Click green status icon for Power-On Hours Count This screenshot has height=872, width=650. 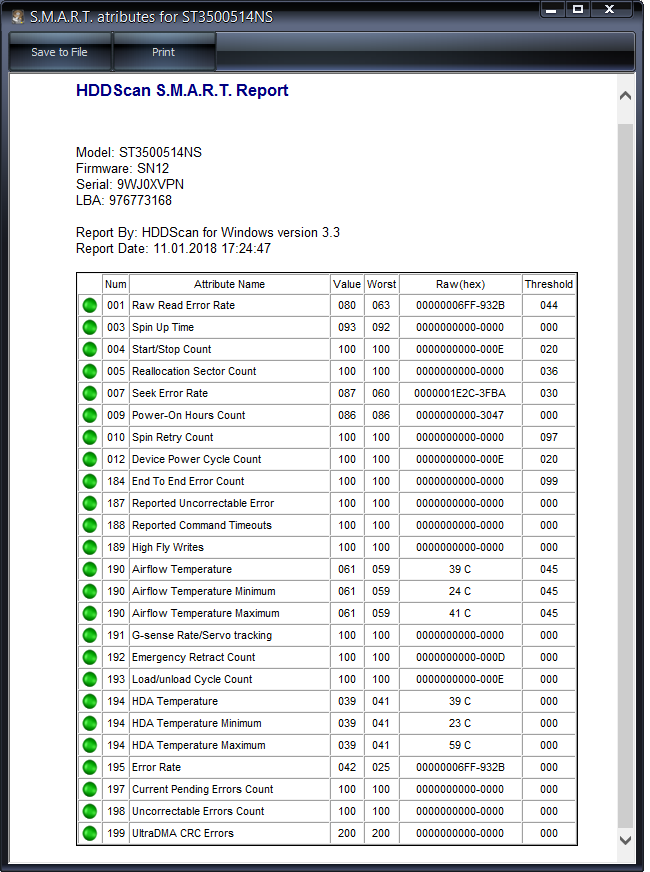point(90,416)
